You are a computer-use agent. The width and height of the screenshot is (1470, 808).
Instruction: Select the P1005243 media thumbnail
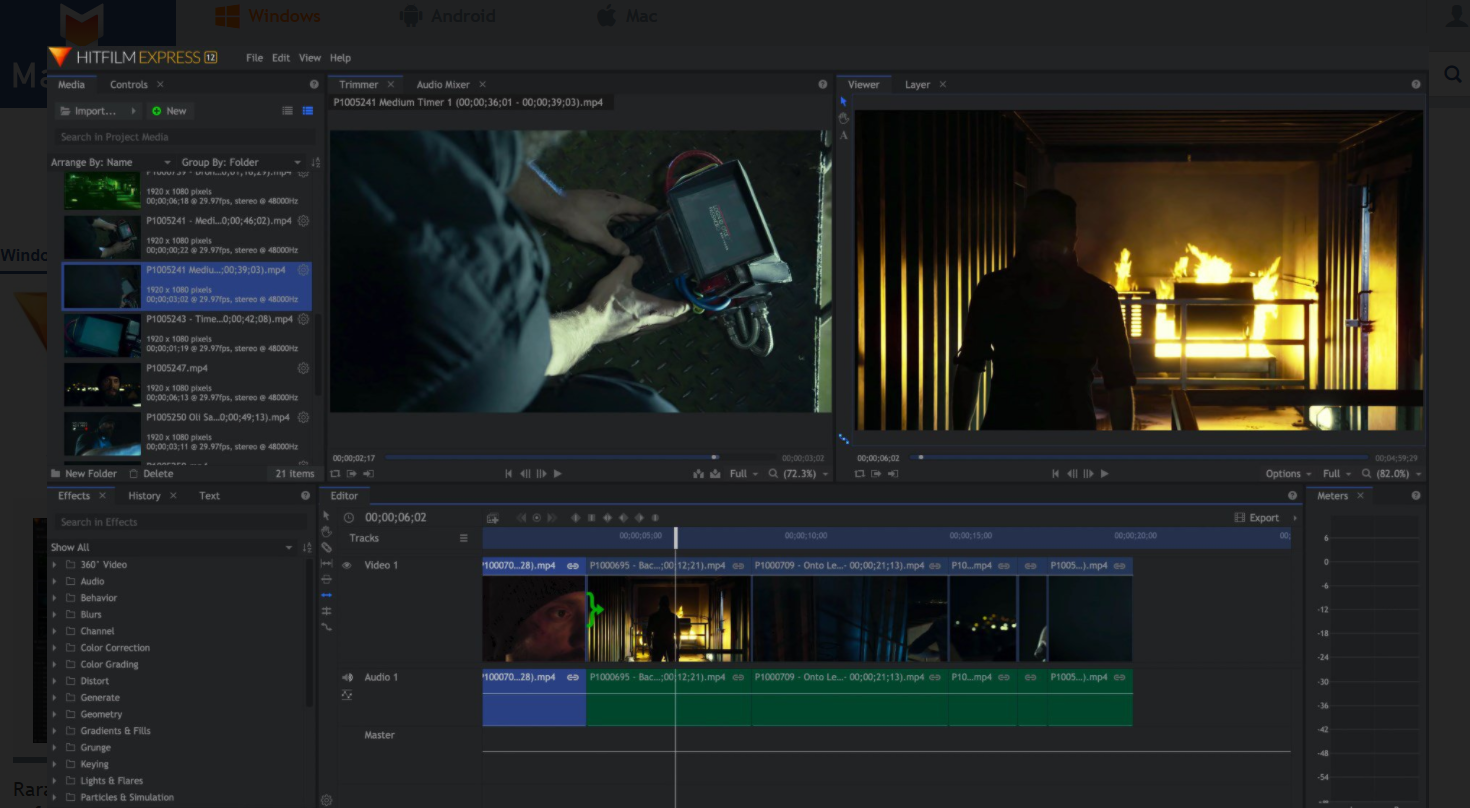[x=102, y=336]
